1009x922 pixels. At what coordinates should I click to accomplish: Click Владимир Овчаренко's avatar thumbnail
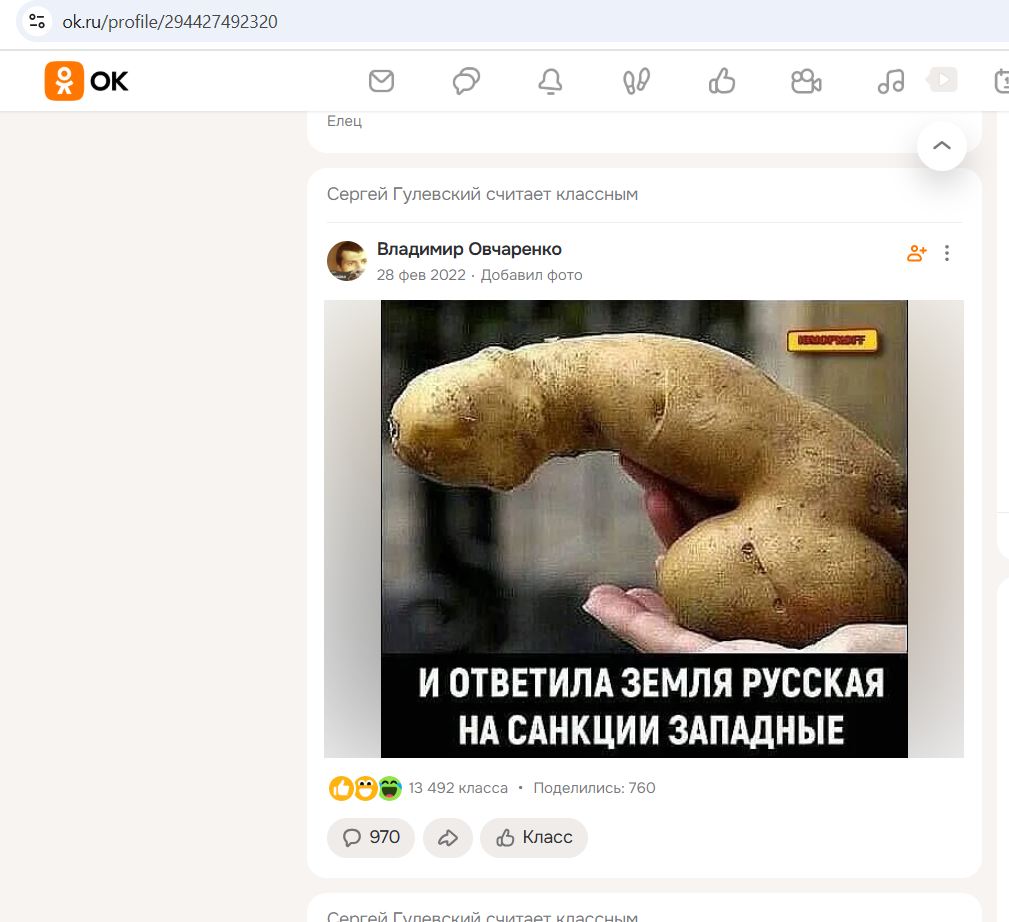(346, 260)
